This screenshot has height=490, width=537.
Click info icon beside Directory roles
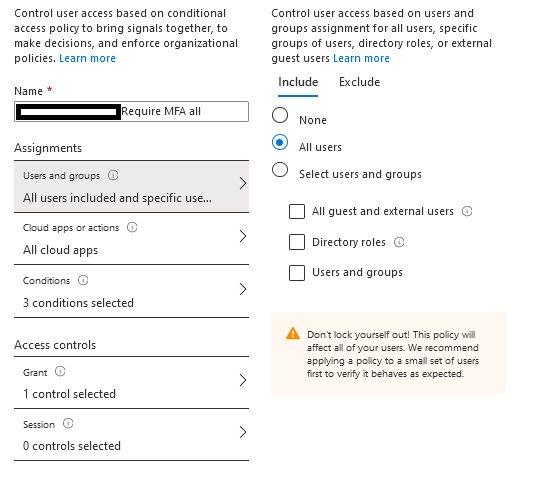[399, 242]
